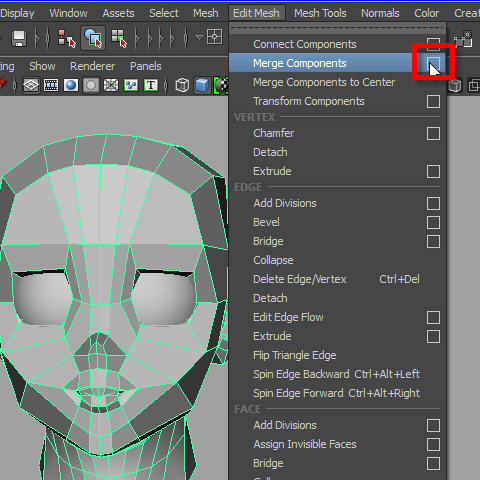The image size is (480, 480).
Task: Click the snap/grid crosshair icon in status line
Action: [214, 37]
